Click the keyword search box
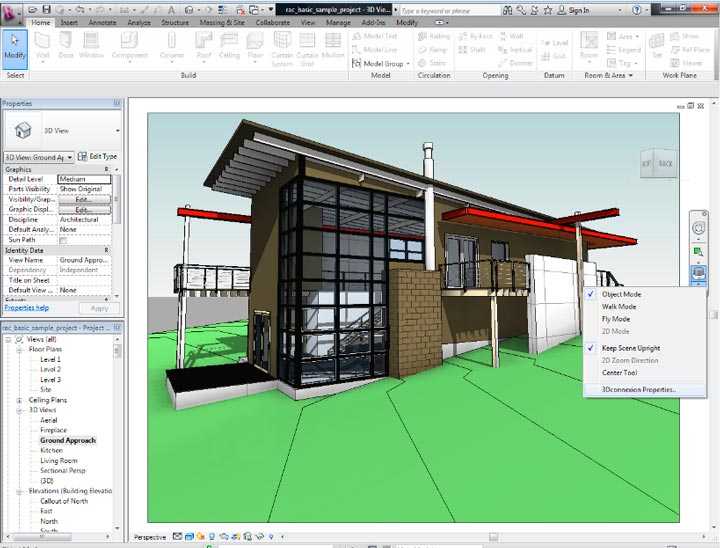The height and width of the screenshot is (548, 720). click(449, 10)
